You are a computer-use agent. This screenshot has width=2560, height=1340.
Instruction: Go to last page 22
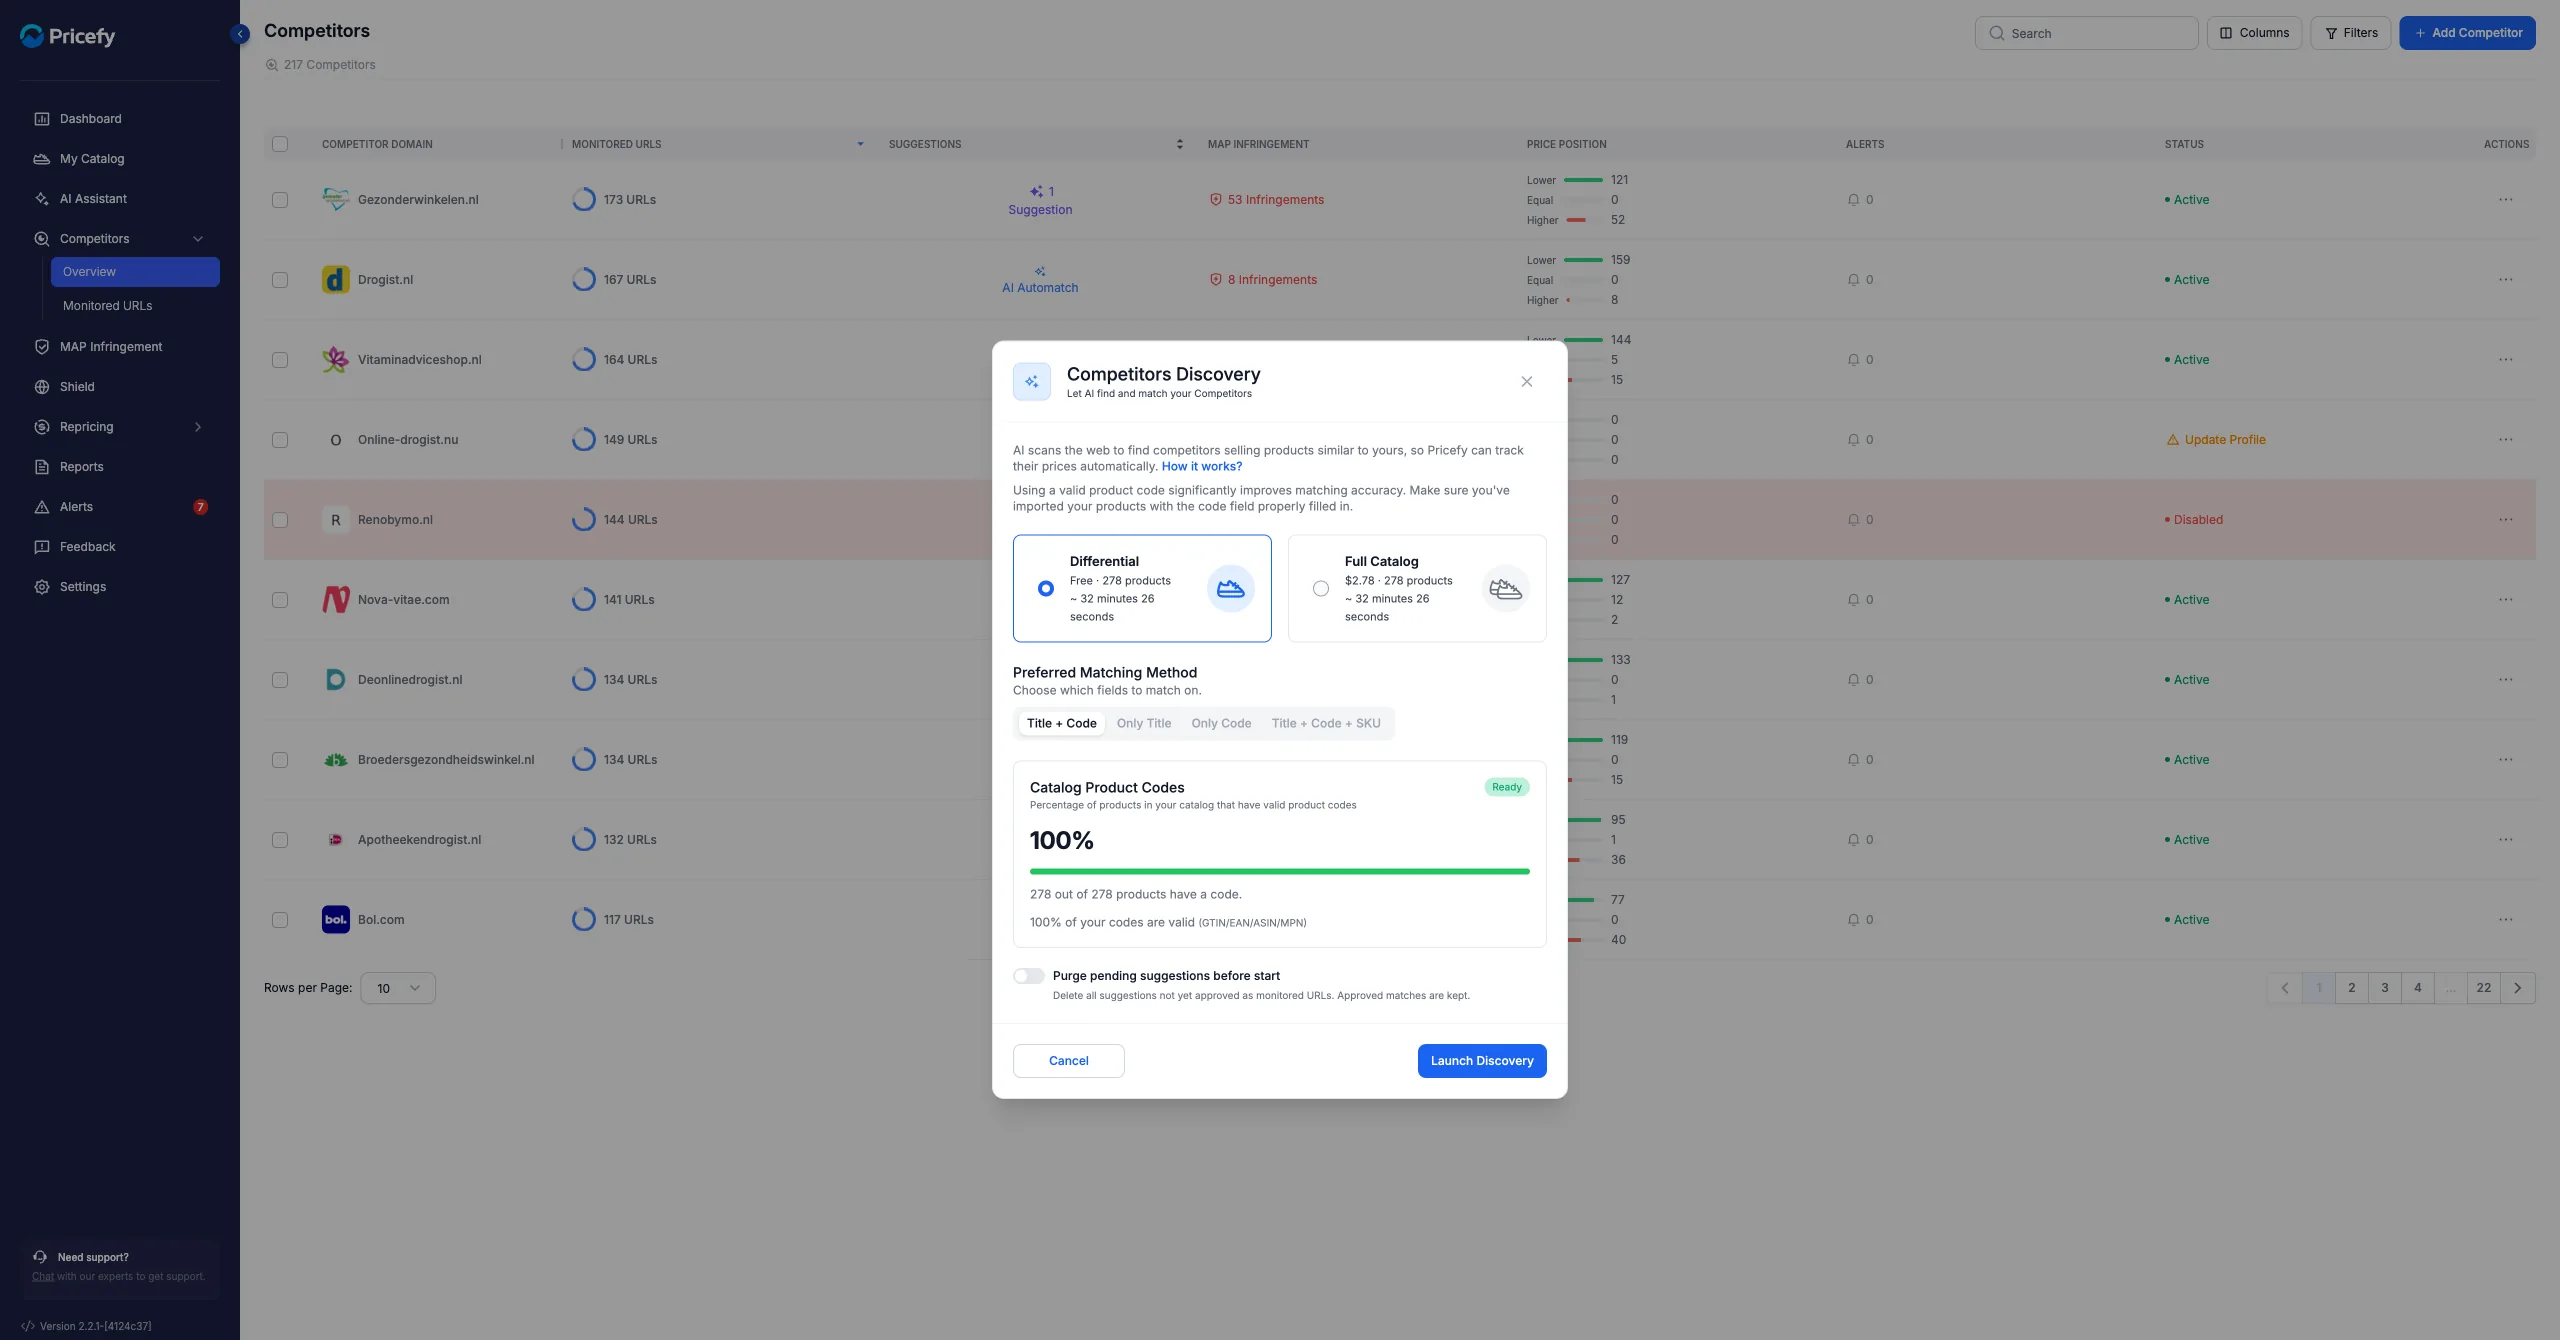tap(2483, 988)
